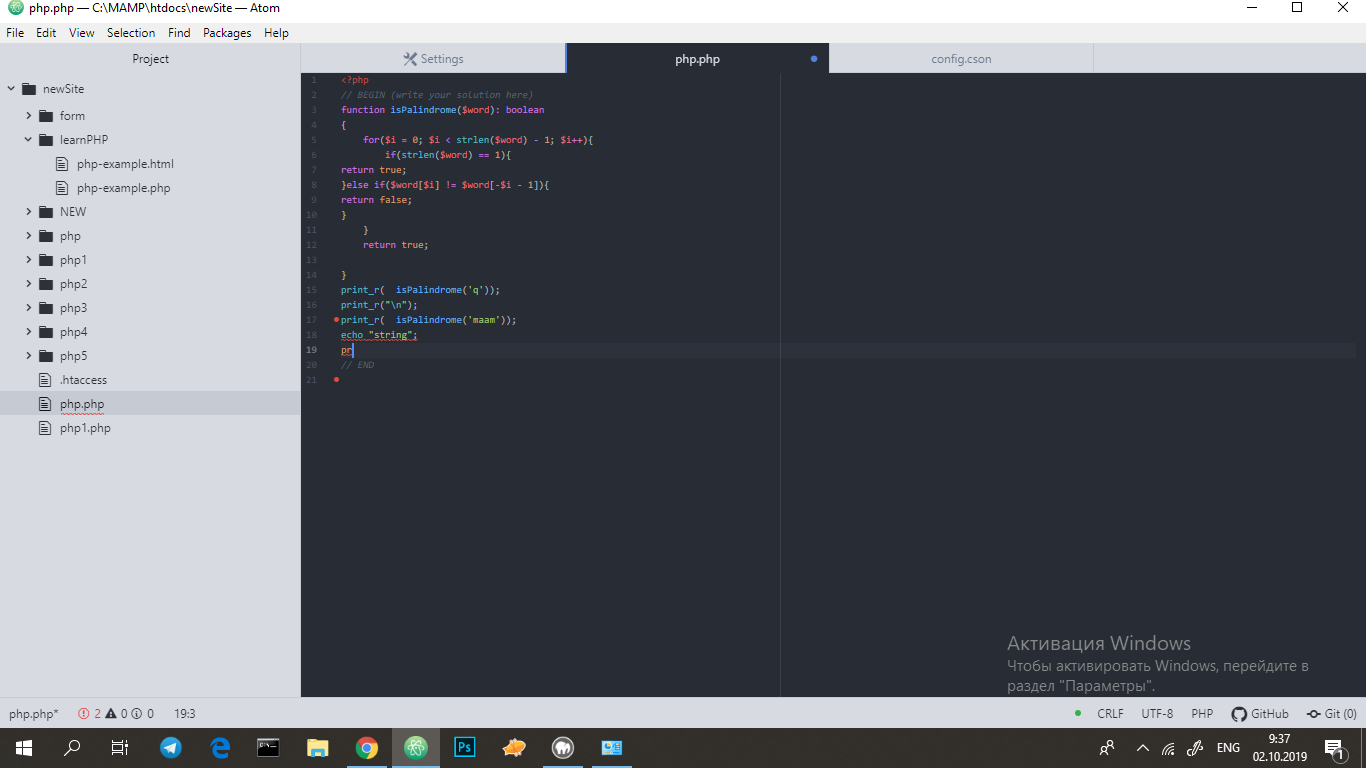
Task: Click line number 19 in the gutter
Action: (x=313, y=350)
